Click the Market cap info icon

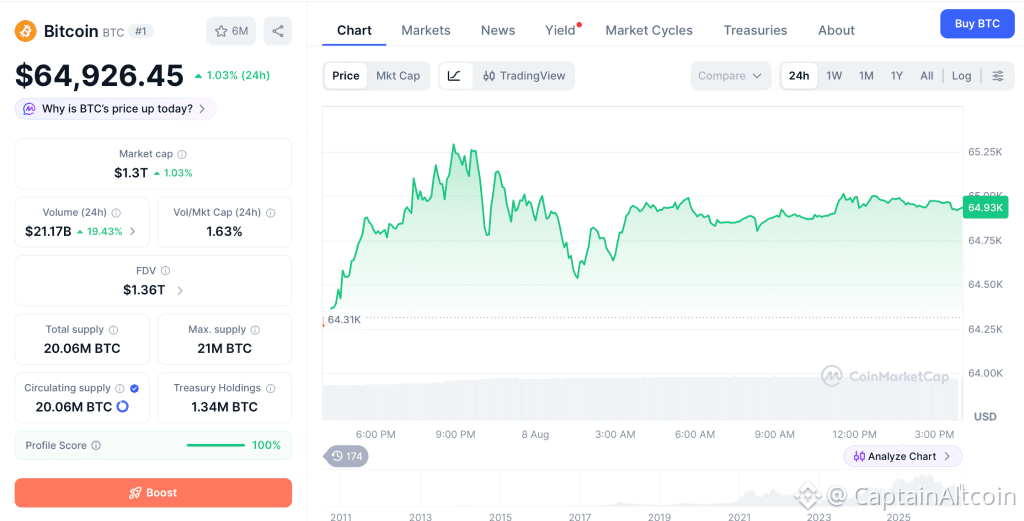[x=182, y=155]
